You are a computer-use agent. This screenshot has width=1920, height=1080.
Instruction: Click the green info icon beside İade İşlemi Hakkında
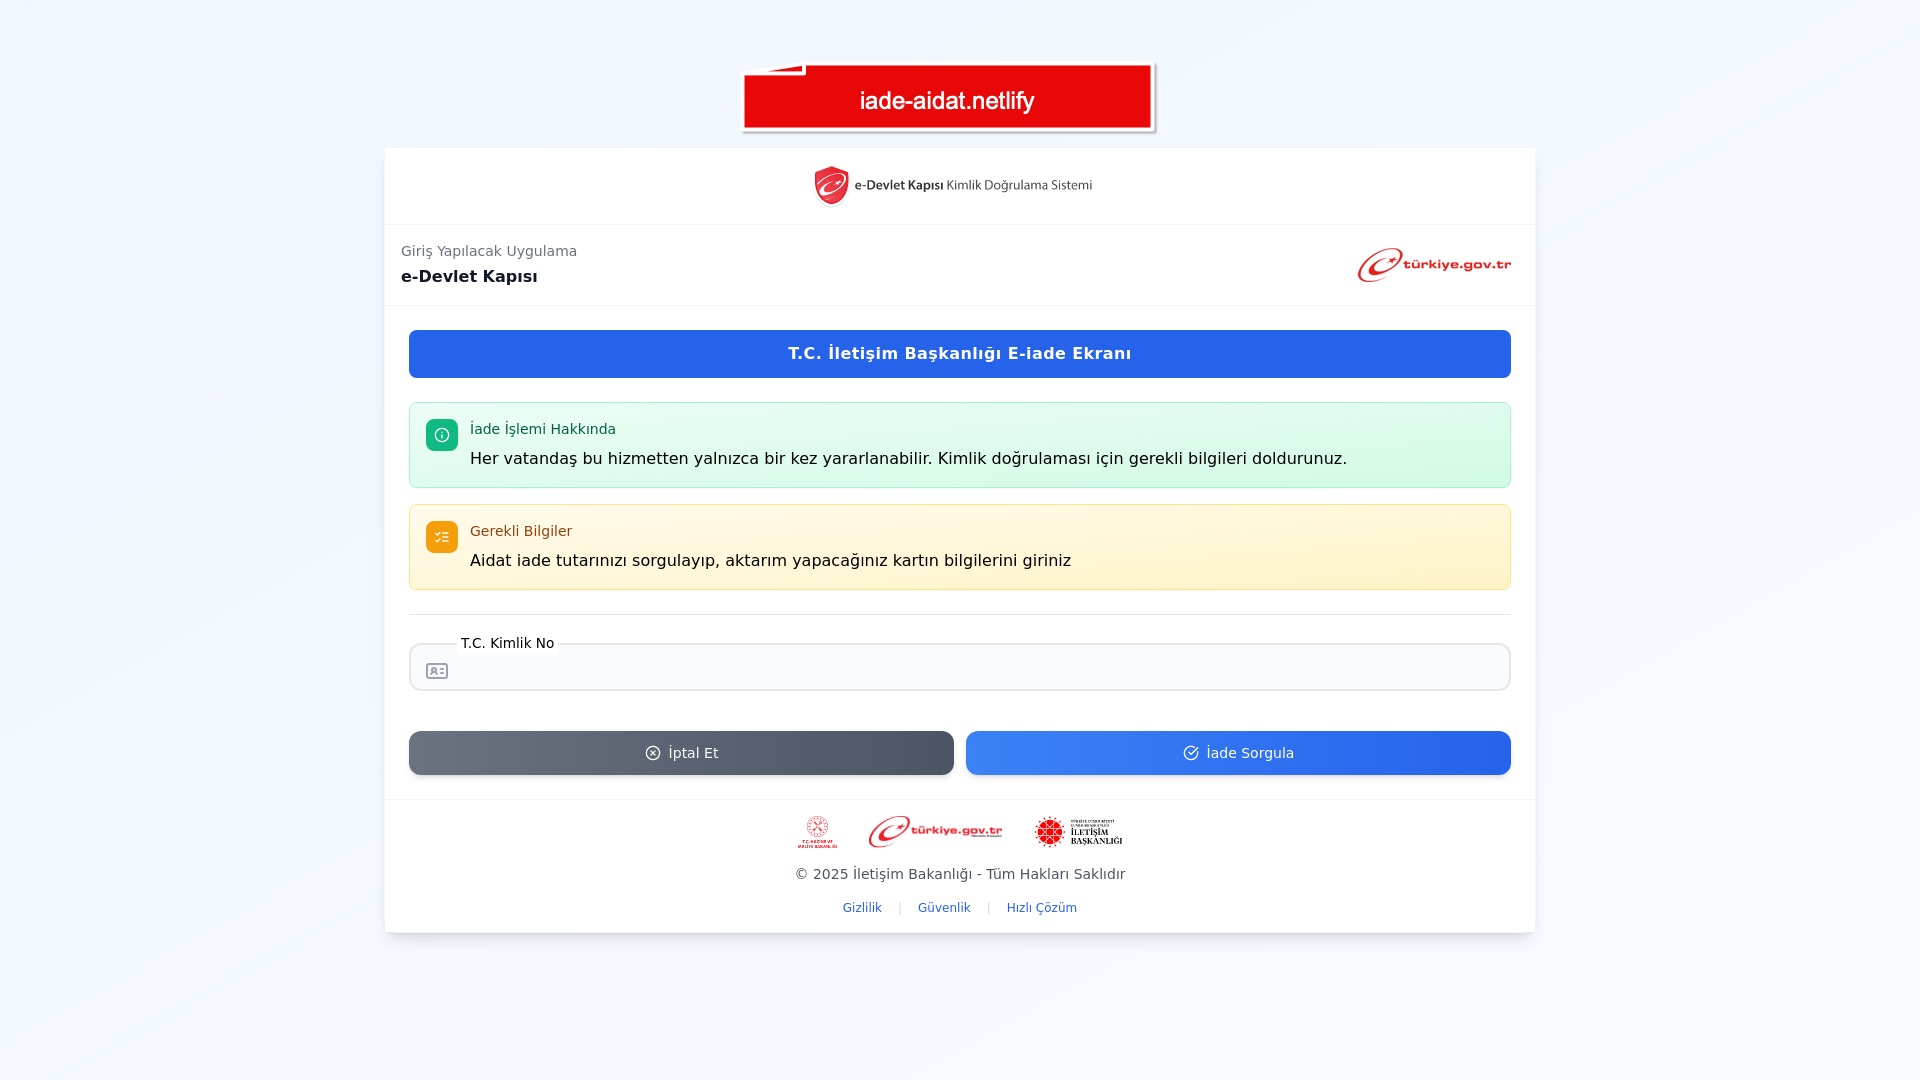pos(442,435)
